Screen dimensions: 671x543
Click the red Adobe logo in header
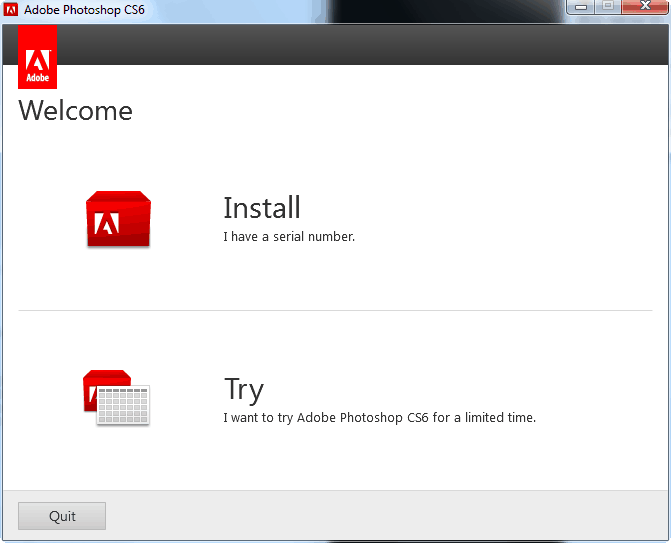[38, 57]
